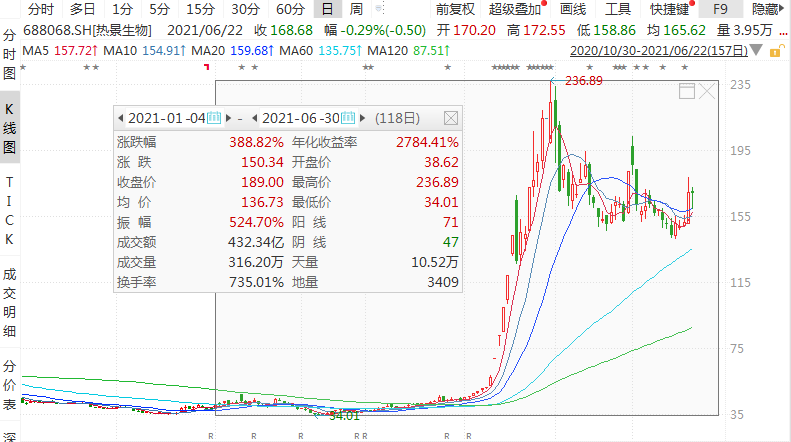Open the date range dropdown triangle
This screenshot has height=442, width=791.
756,50
